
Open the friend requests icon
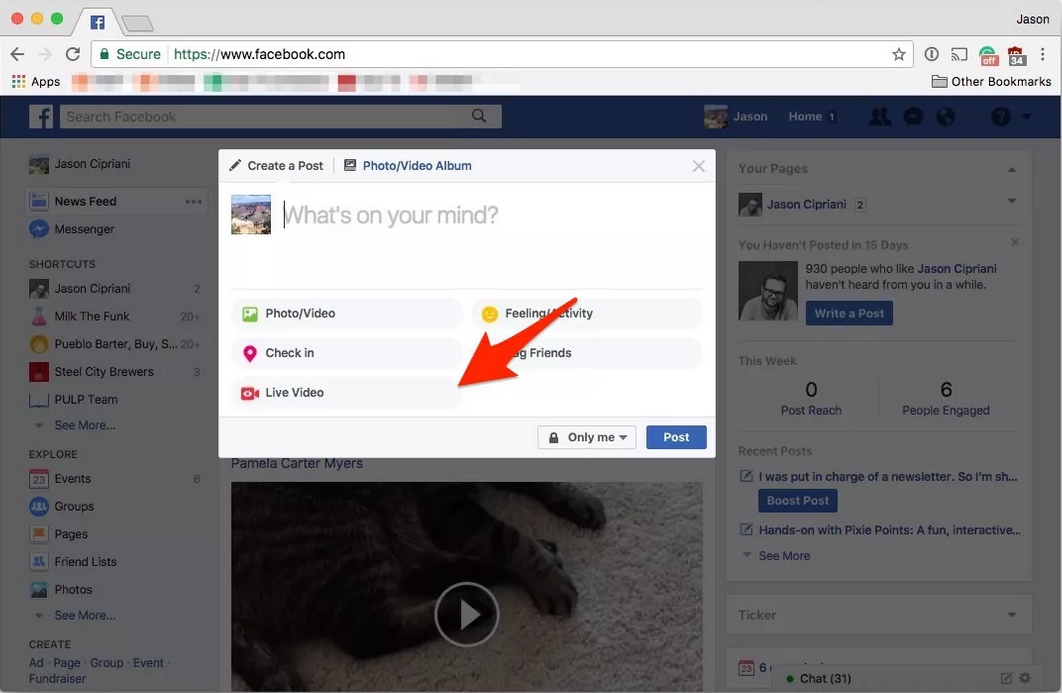(x=879, y=116)
